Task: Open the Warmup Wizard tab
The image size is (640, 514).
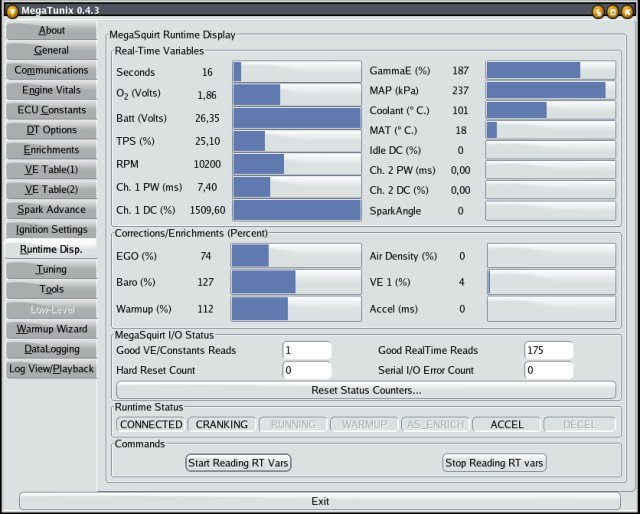Action: tap(51, 329)
